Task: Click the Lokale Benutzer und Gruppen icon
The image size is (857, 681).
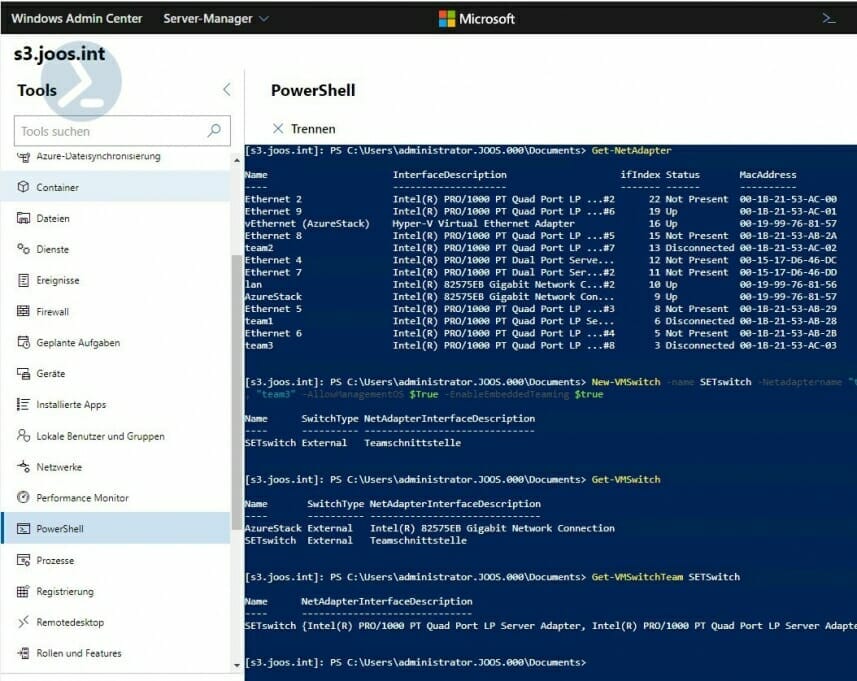Action: tap(23, 436)
